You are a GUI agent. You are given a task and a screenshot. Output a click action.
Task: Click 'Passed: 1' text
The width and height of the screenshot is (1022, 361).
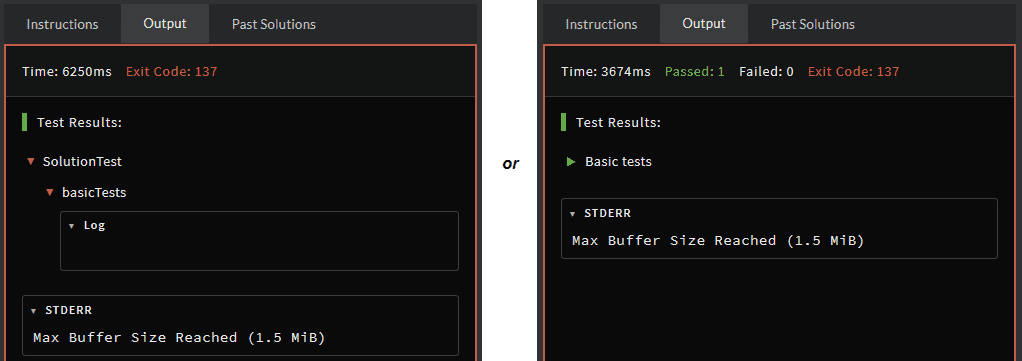coord(694,71)
